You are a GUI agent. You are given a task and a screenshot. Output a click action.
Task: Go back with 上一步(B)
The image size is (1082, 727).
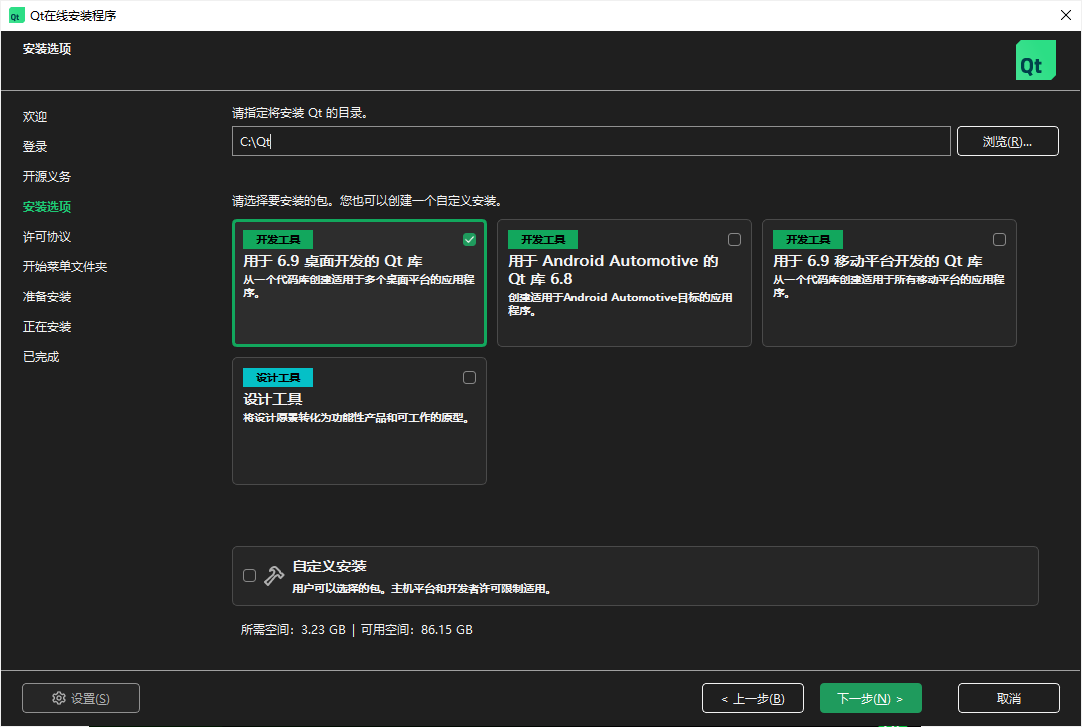click(753, 698)
